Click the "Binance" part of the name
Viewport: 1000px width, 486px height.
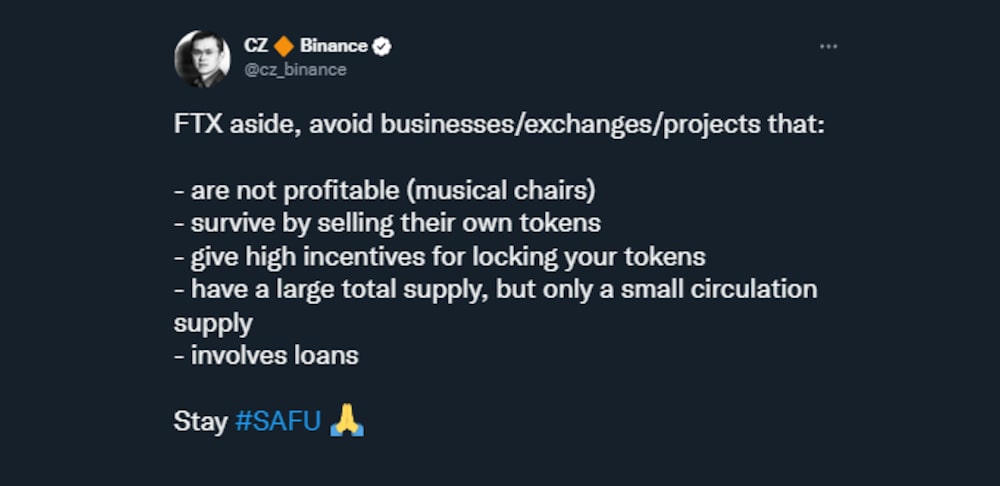tap(334, 46)
